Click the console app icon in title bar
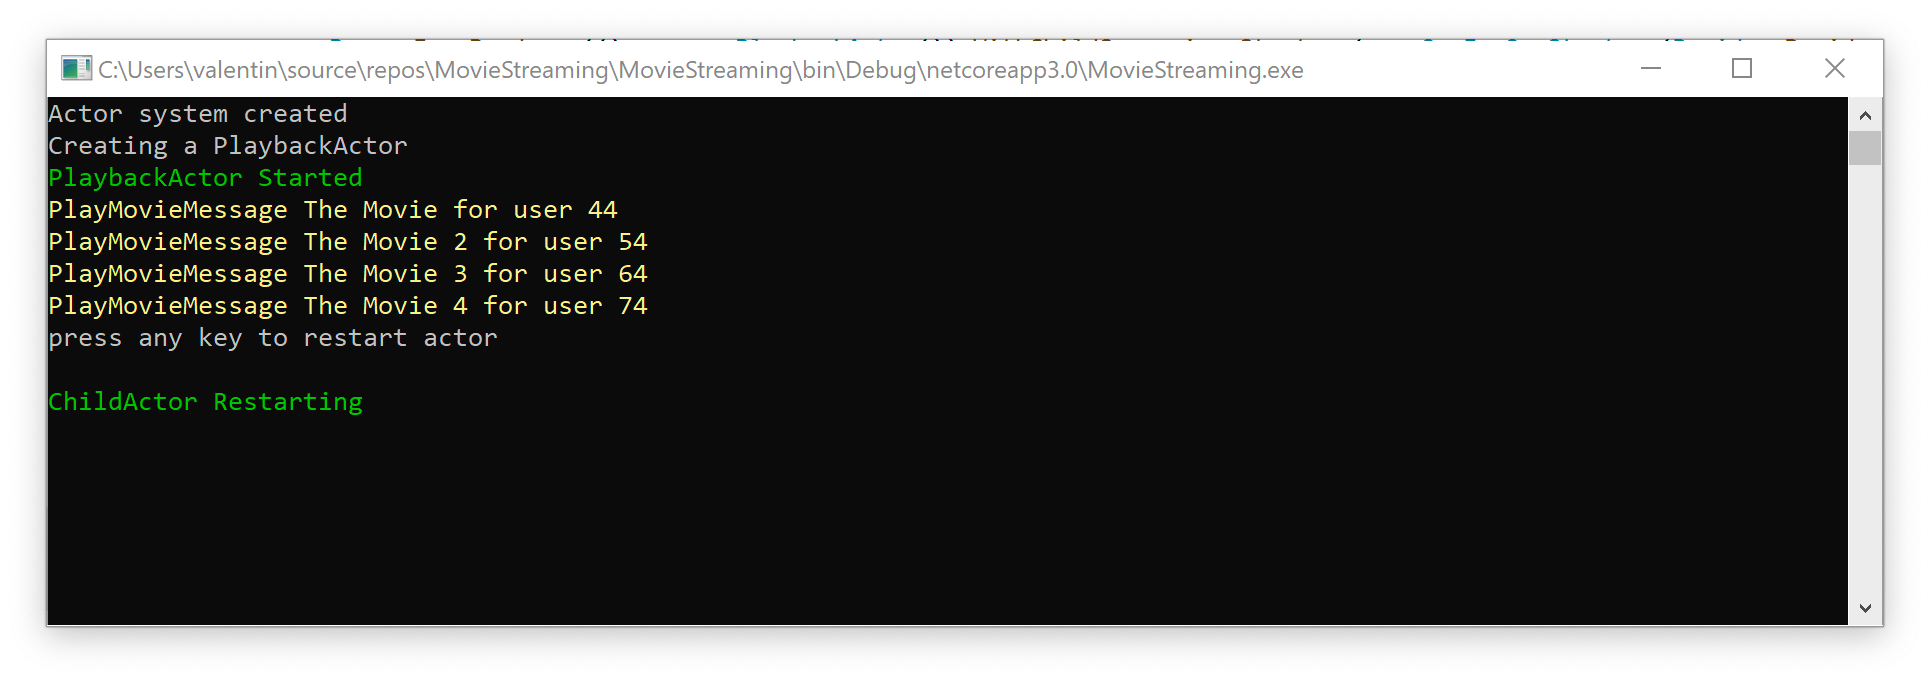Viewport: 1930px width, 682px height. click(x=75, y=69)
